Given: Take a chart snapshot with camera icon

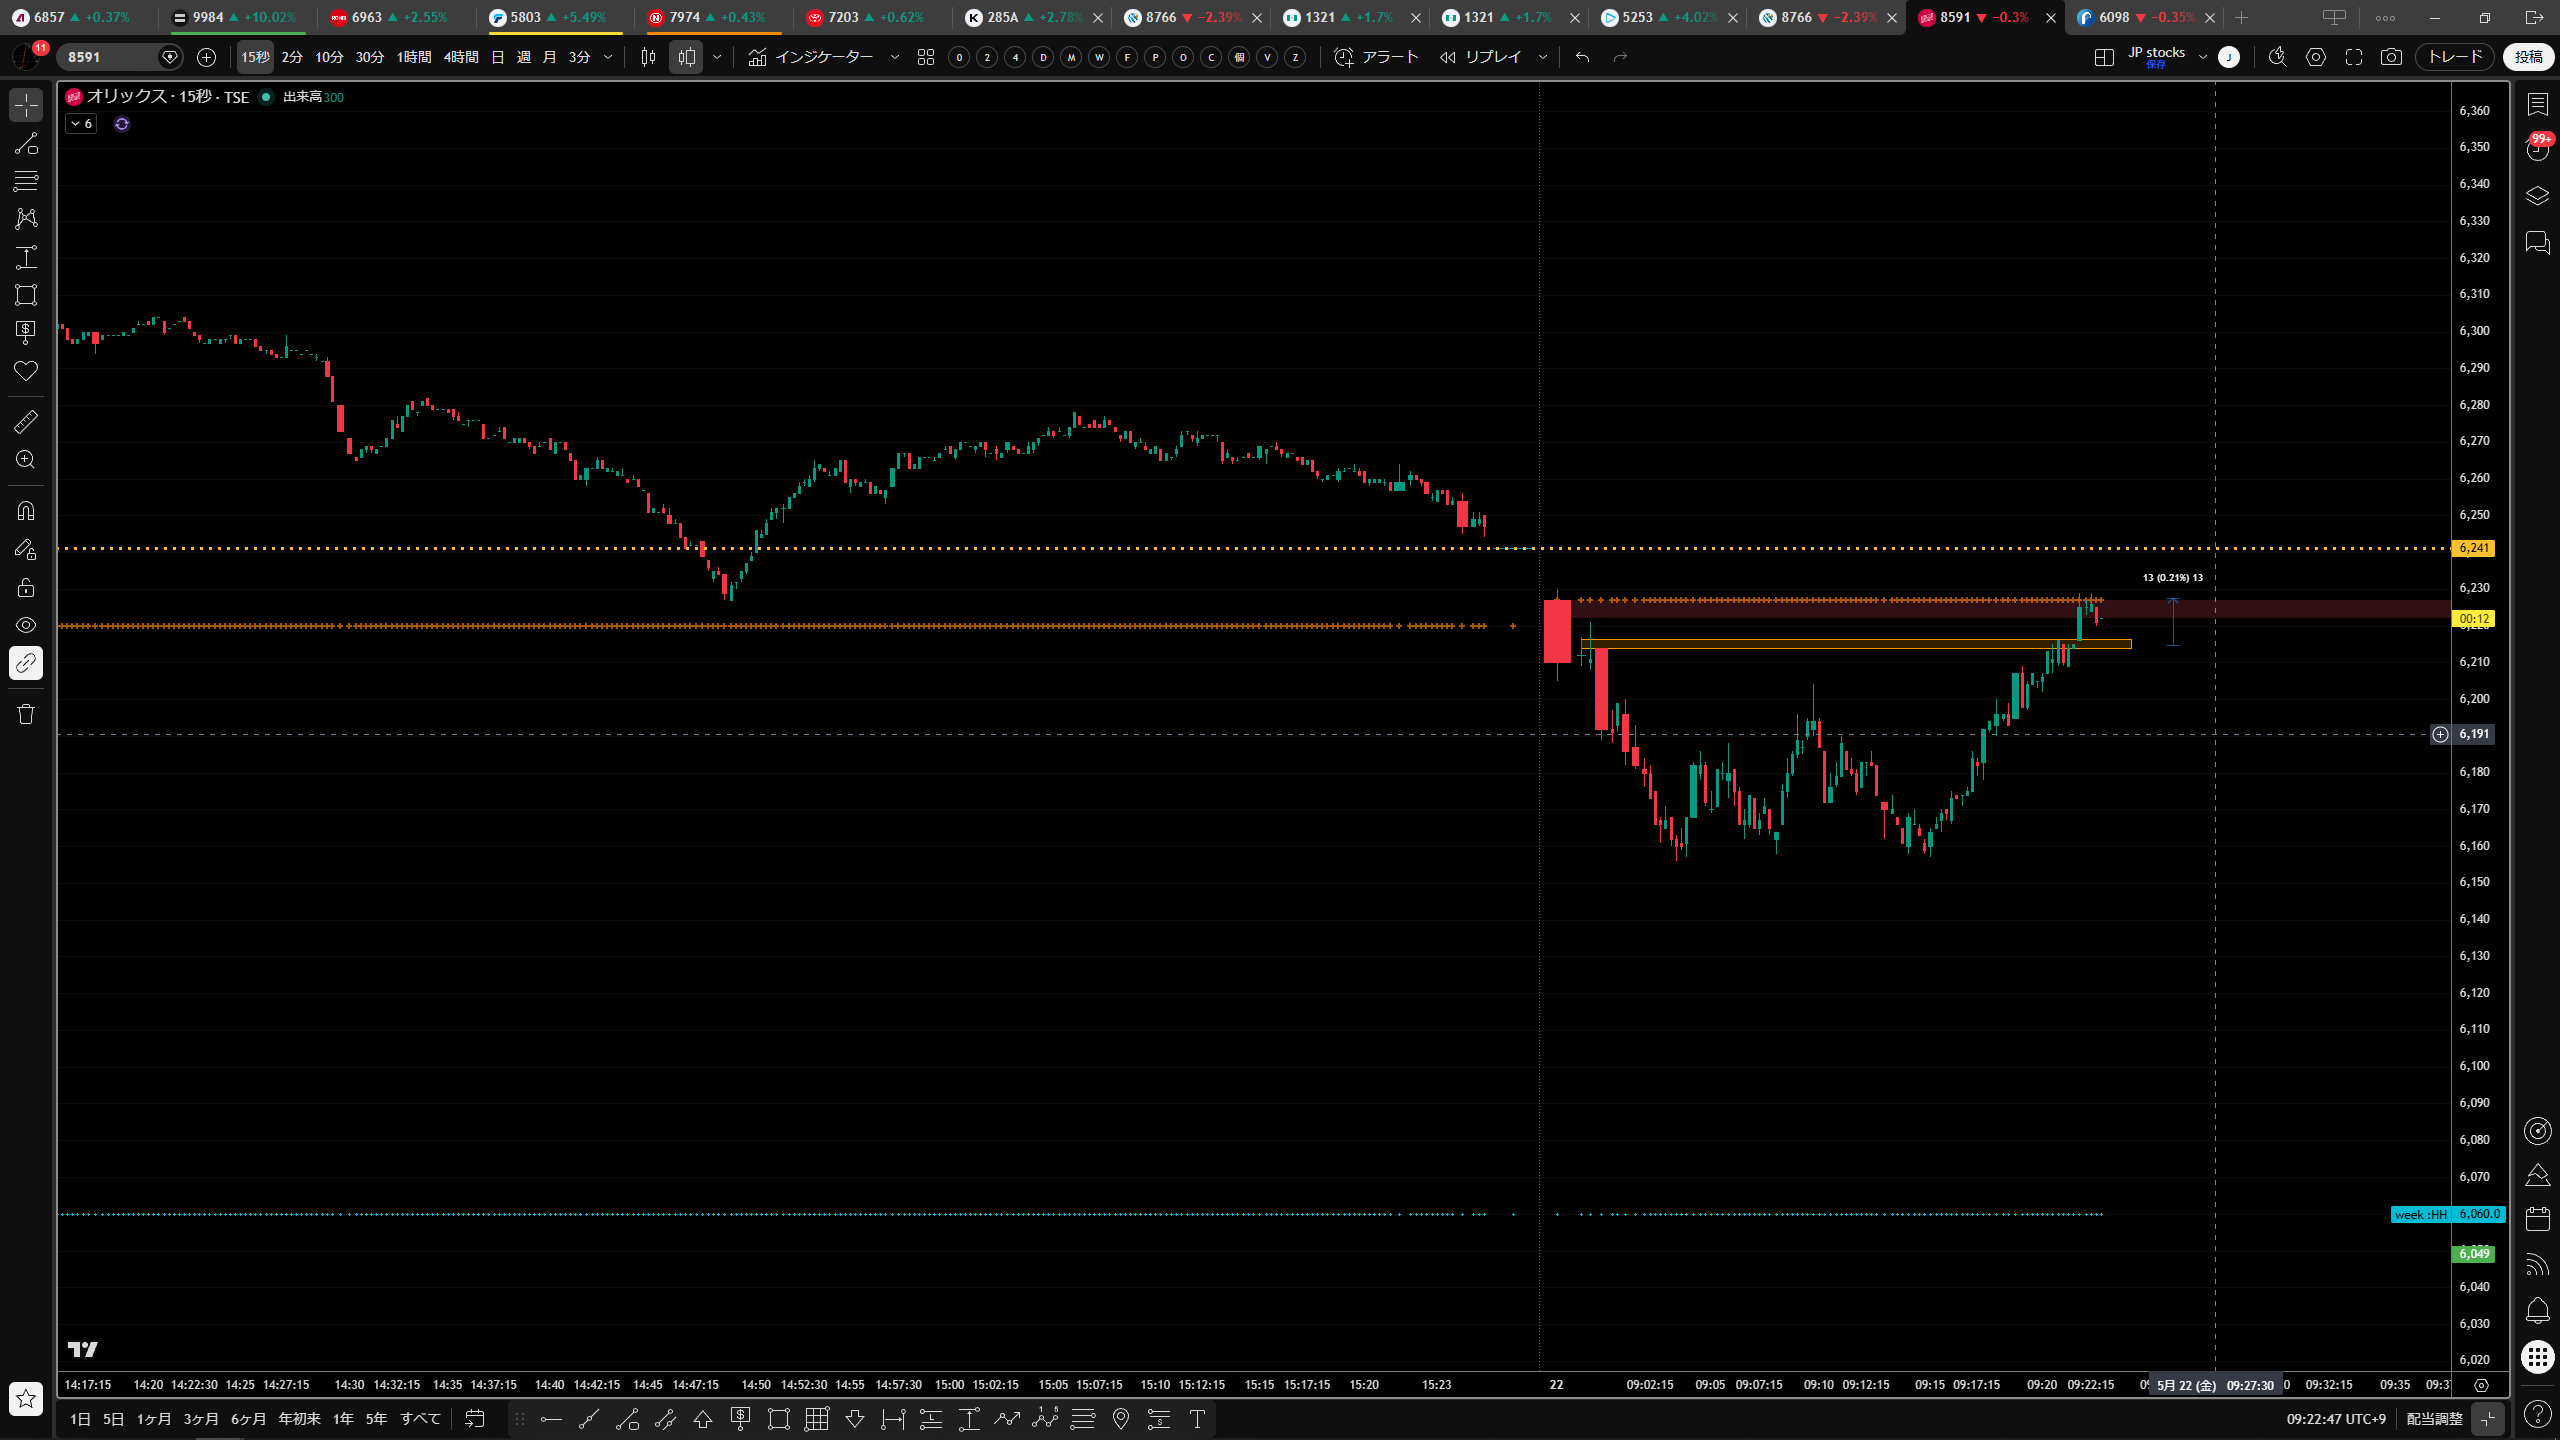Looking at the screenshot, I should pyautogui.click(x=2391, y=57).
